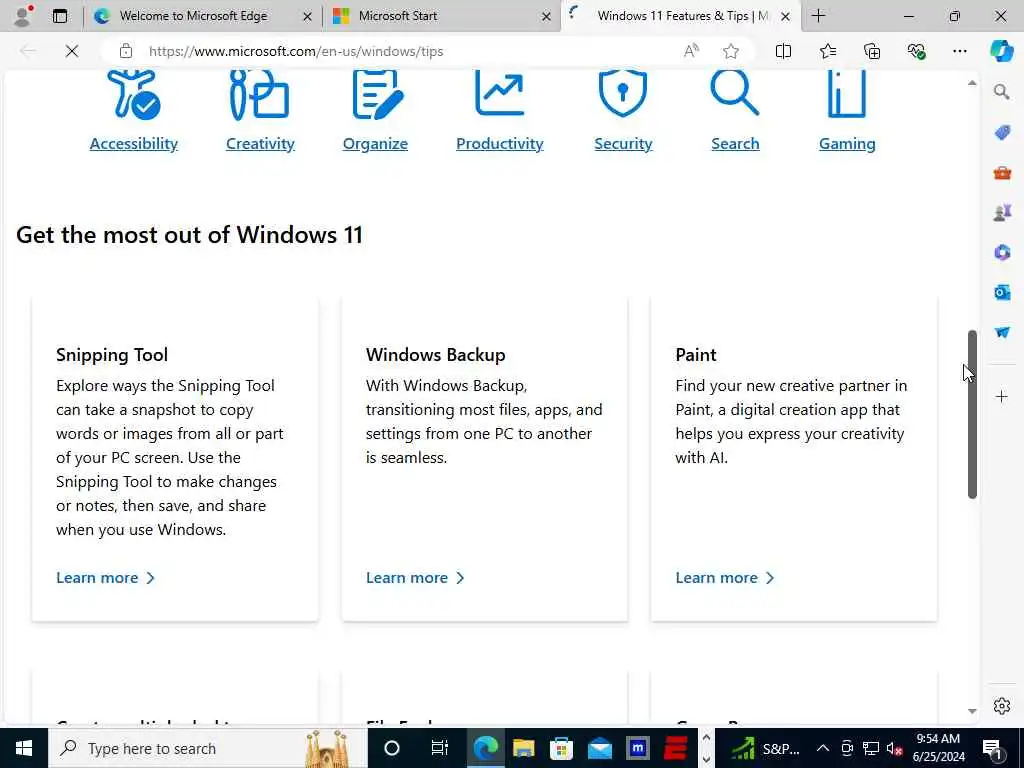Image resolution: width=1024 pixels, height=768 pixels.
Task: Open sidebar Microsoft 365 icon
Action: (1002, 252)
